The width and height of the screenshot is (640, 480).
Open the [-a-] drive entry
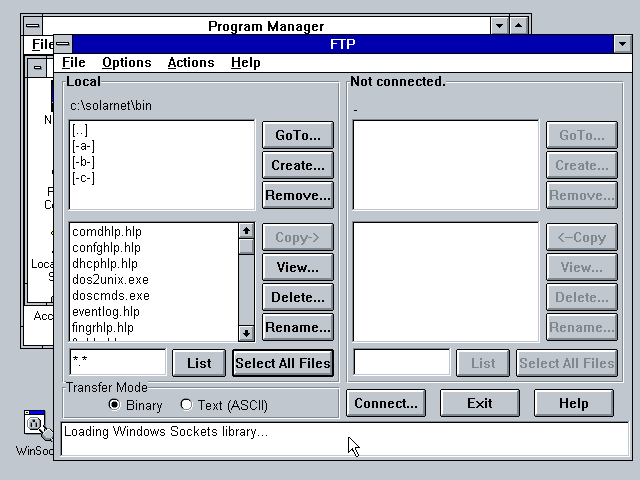[83, 146]
